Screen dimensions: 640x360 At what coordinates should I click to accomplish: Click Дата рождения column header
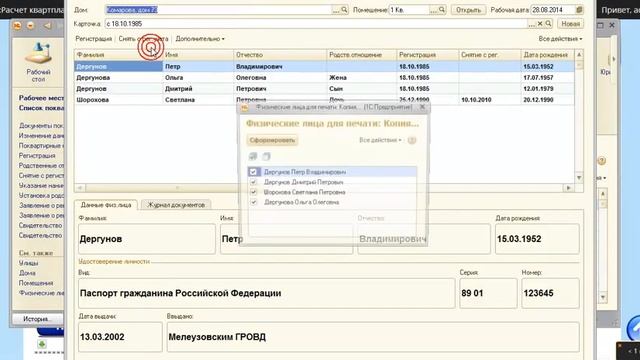pos(547,55)
